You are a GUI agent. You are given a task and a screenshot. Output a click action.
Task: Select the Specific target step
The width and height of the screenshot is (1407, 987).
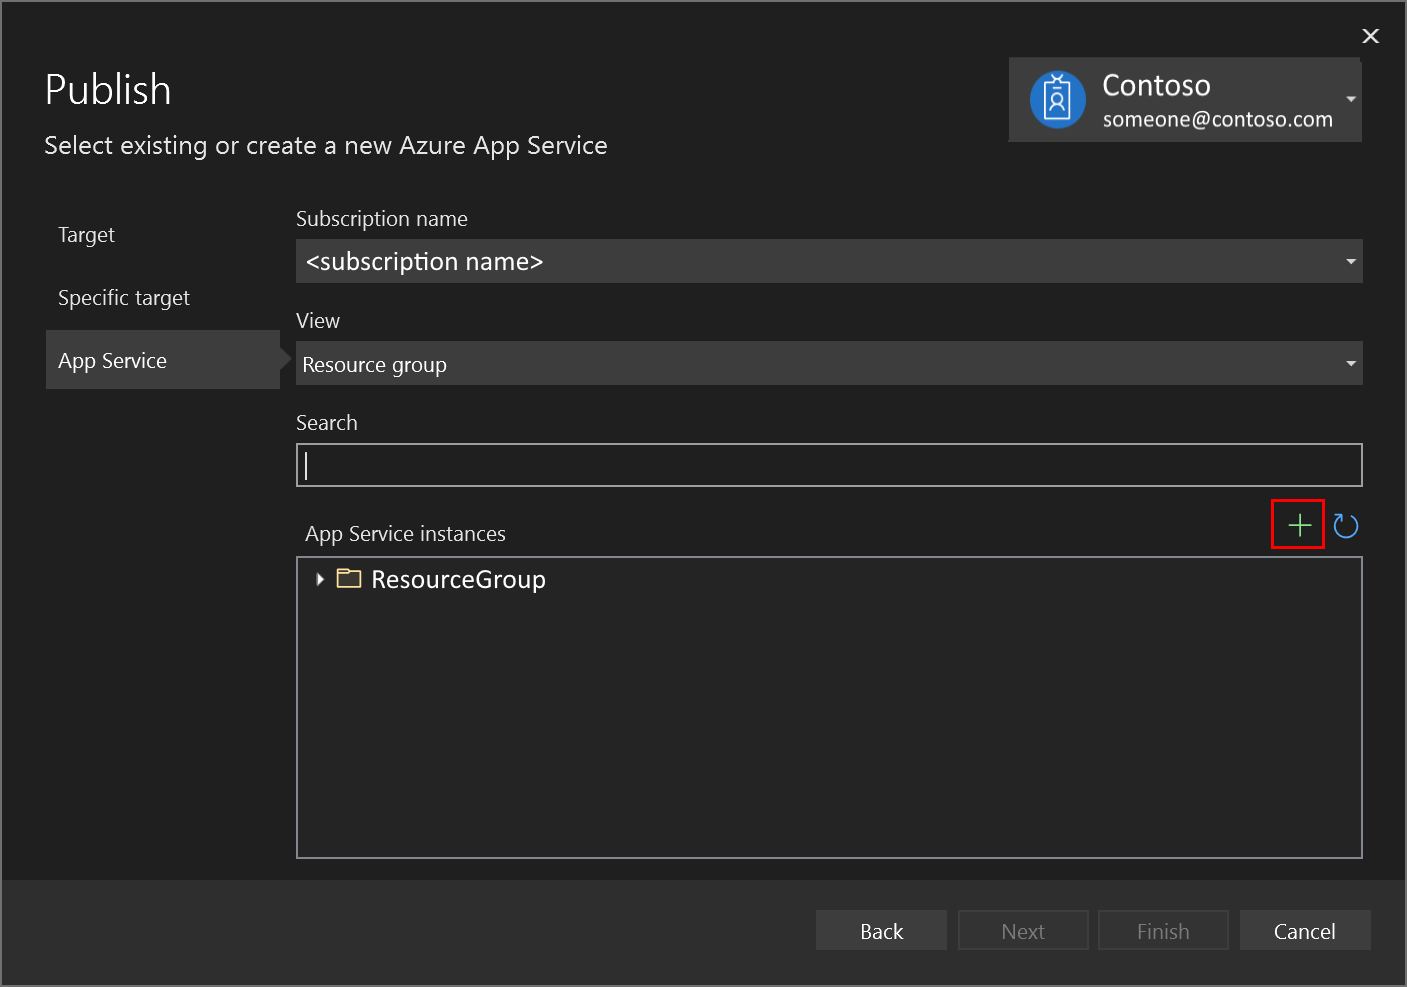coord(123,297)
